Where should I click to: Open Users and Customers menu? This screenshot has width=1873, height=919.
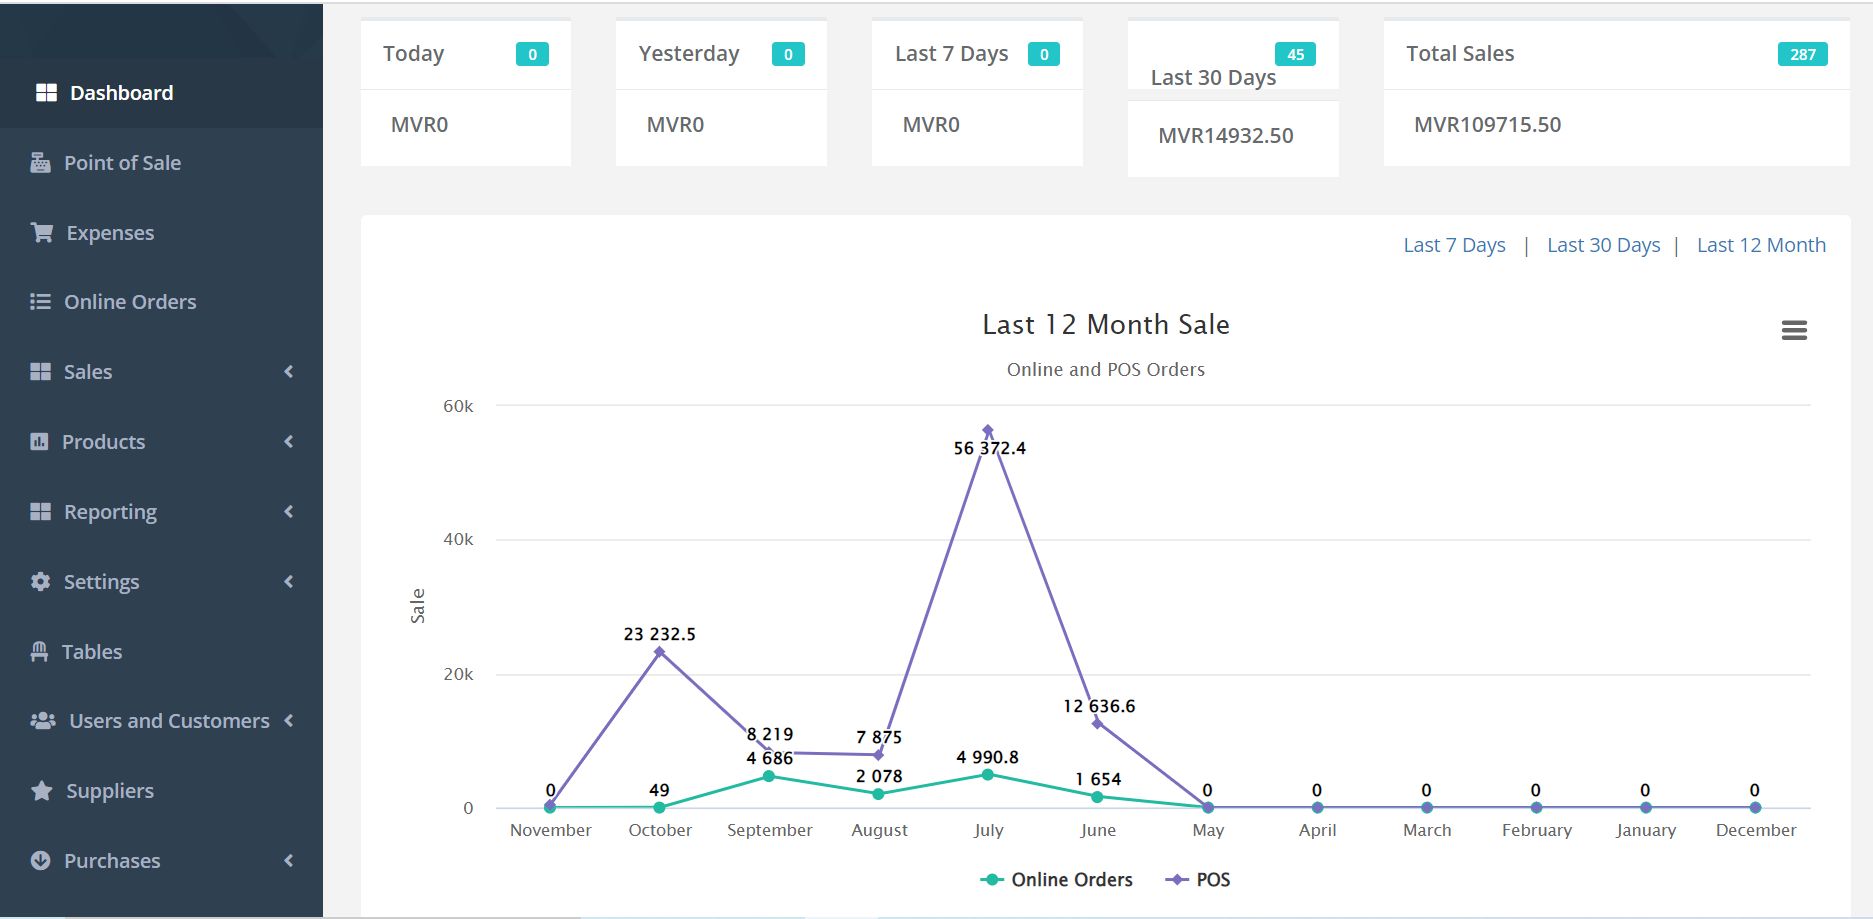(168, 721)
